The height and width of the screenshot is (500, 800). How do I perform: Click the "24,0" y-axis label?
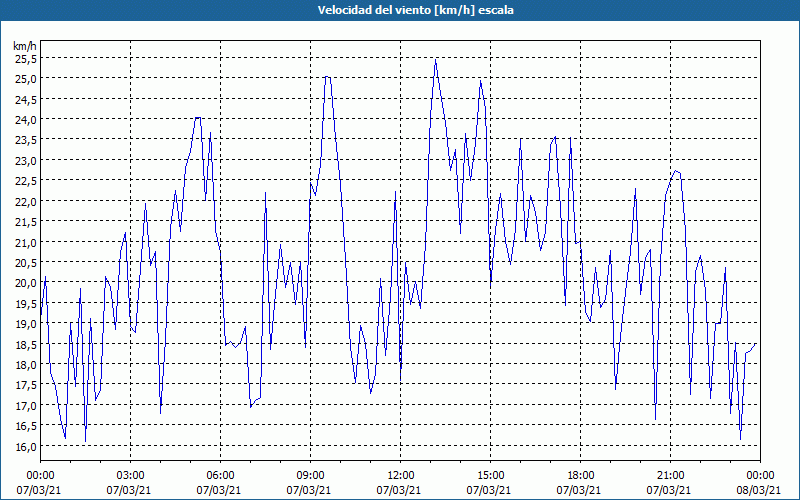[x=25, y=120]
